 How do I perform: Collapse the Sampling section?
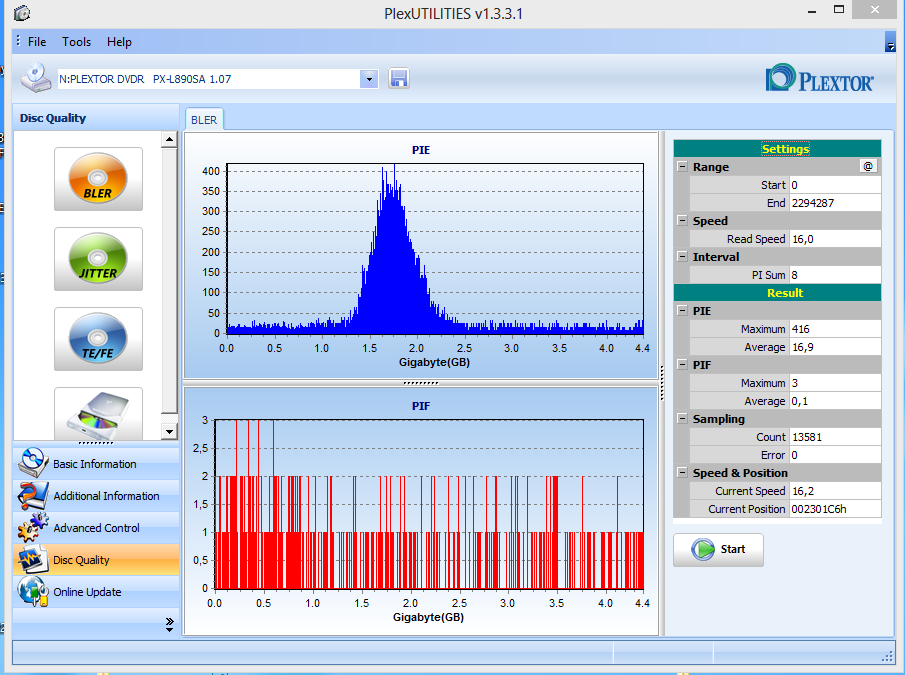(682, 418)
